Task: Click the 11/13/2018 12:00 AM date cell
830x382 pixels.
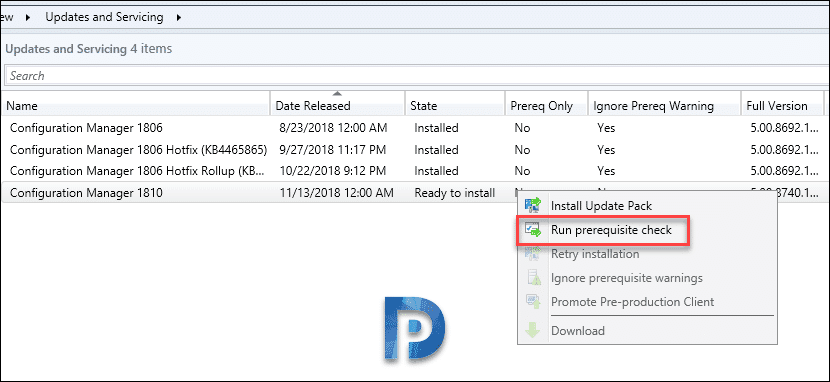Action: (336, 193)
